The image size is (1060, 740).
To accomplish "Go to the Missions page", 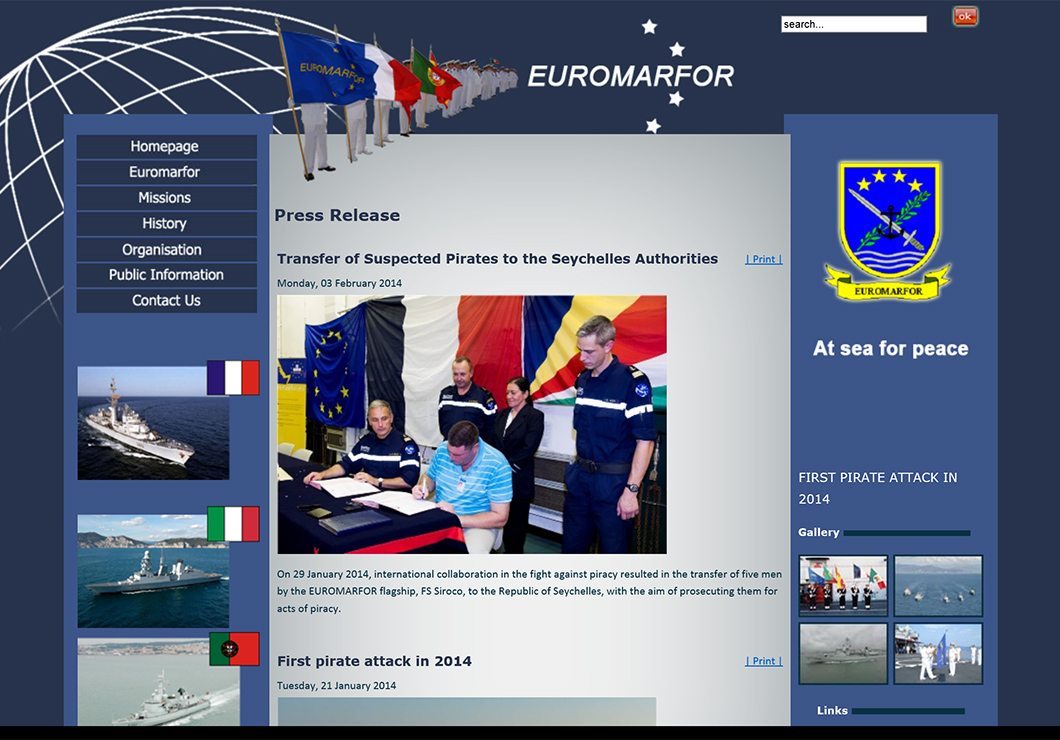I will (166, 198).
